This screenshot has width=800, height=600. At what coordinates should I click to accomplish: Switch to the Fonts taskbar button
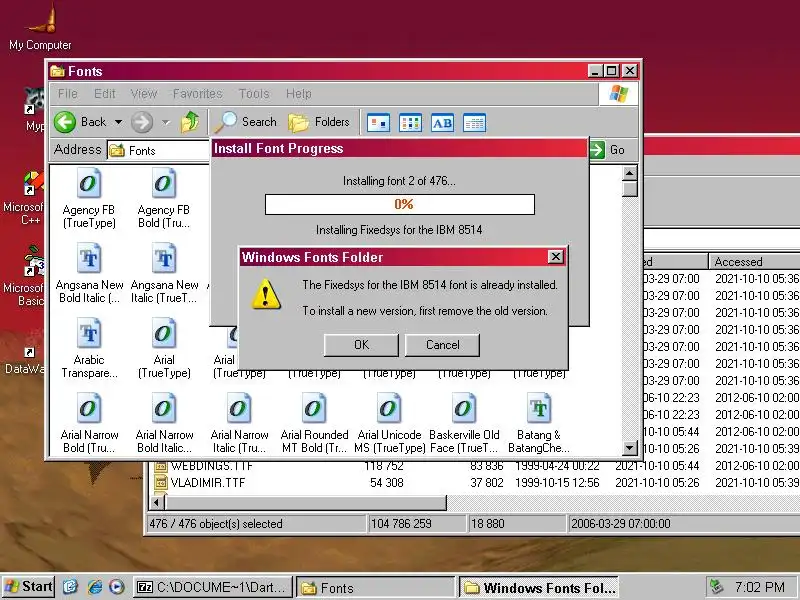(375, 587)
